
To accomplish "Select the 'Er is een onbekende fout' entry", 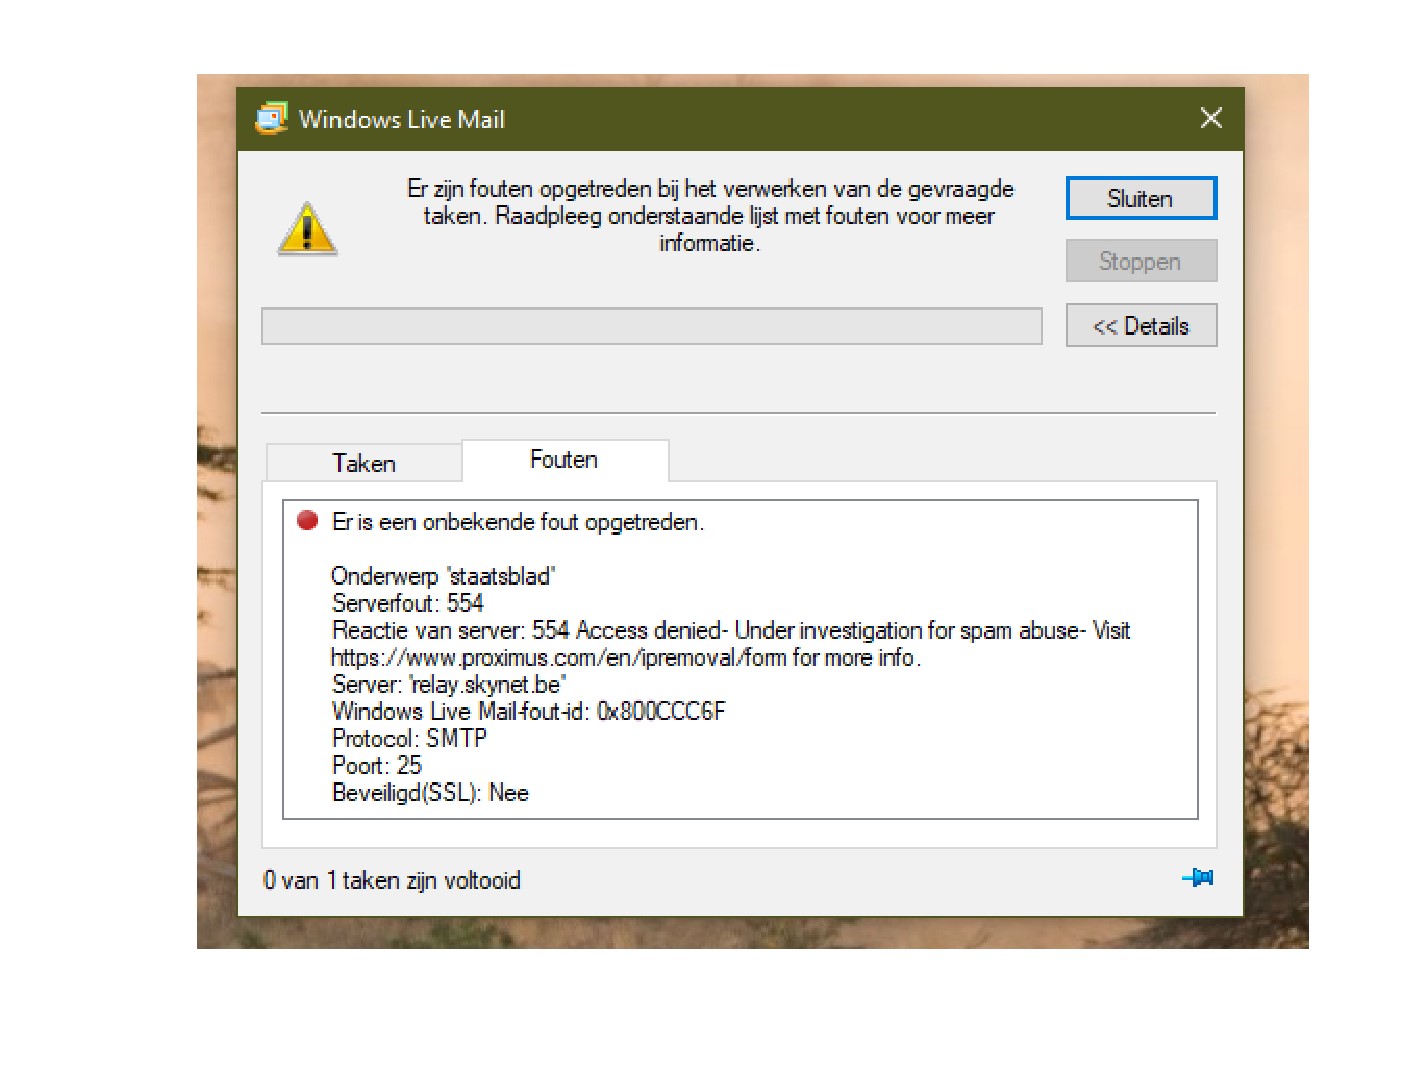I will (x=518, y=522).
